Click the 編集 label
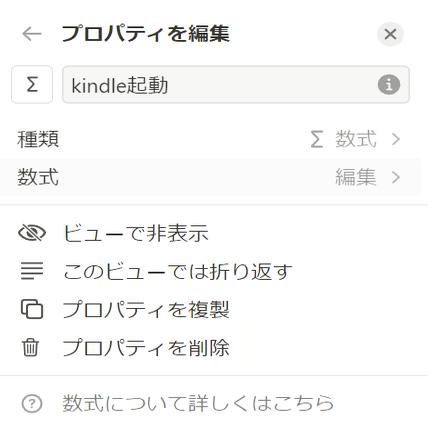Viewport: 428px width, 428px height. [356, 177]
